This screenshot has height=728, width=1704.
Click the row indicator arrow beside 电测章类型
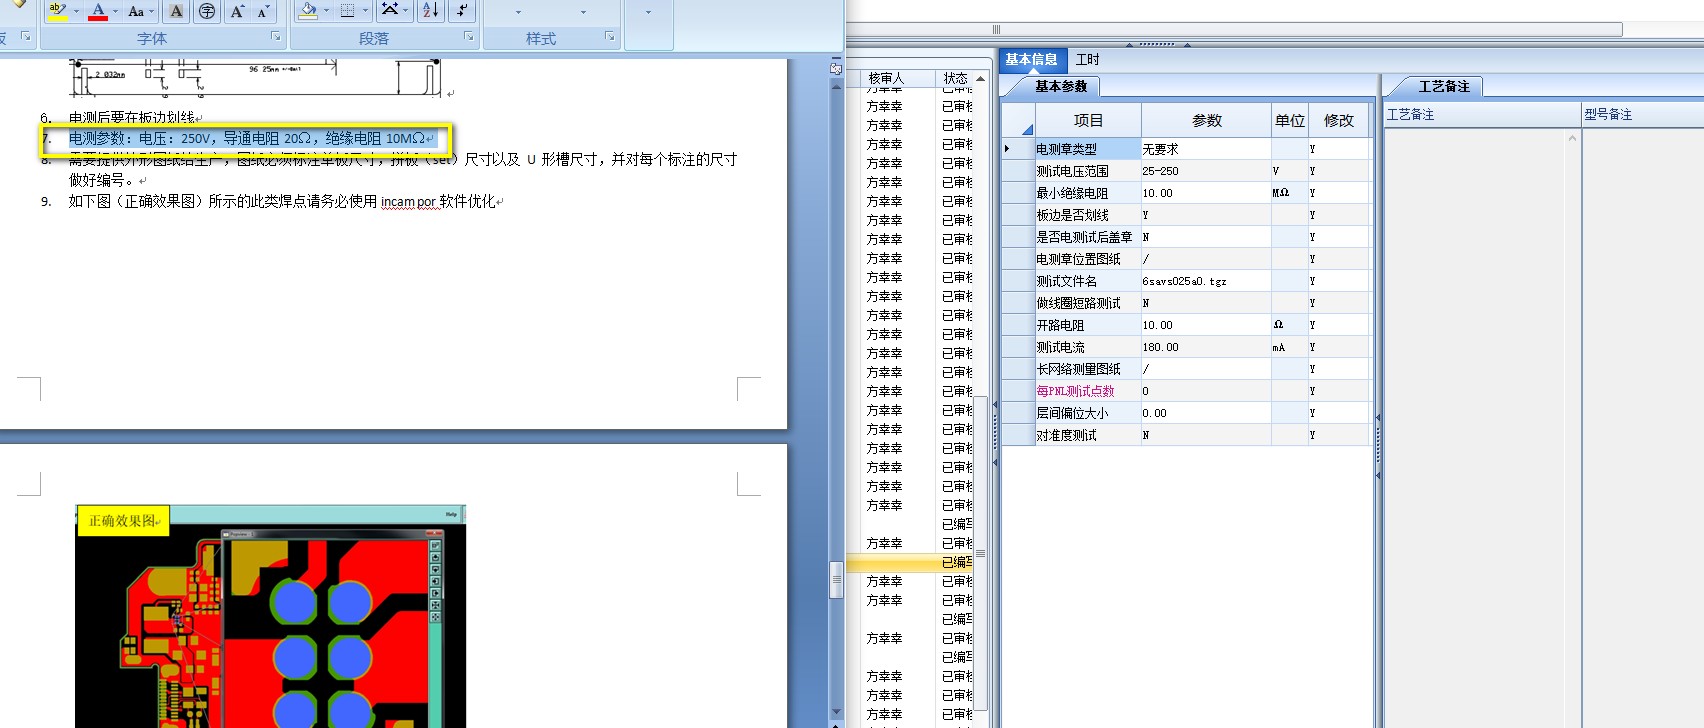click(1008, 149)
